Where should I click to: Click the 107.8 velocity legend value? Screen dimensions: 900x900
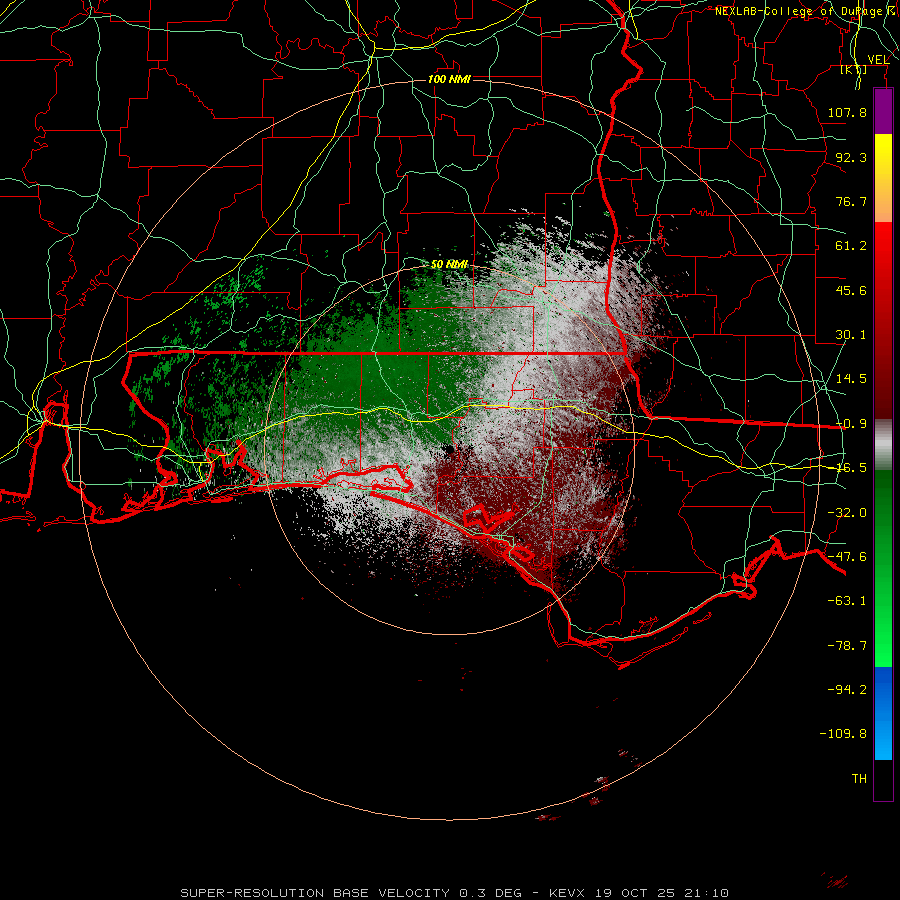[847, 112]
